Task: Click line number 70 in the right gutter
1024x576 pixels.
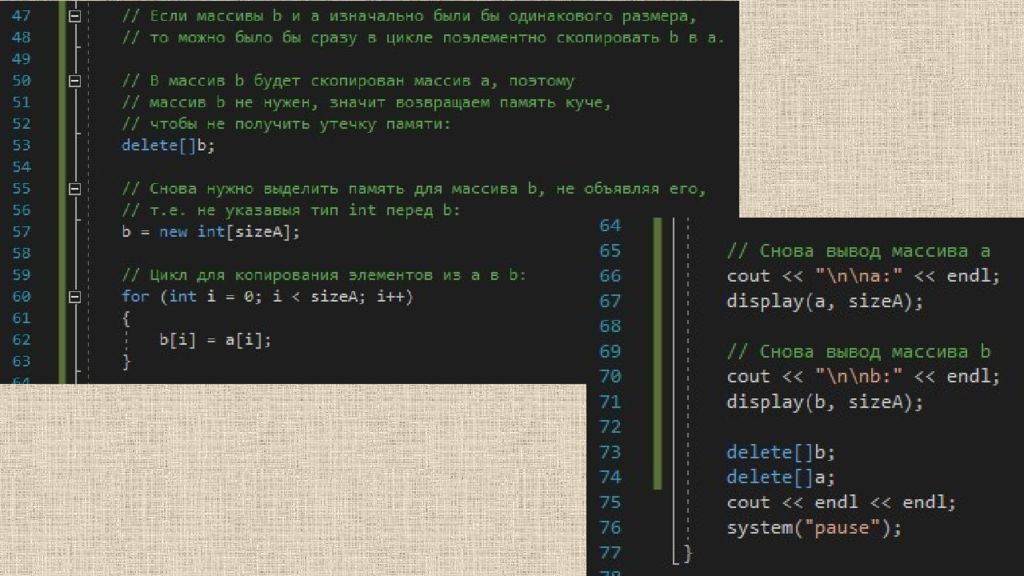Action: tap(610, 377)
